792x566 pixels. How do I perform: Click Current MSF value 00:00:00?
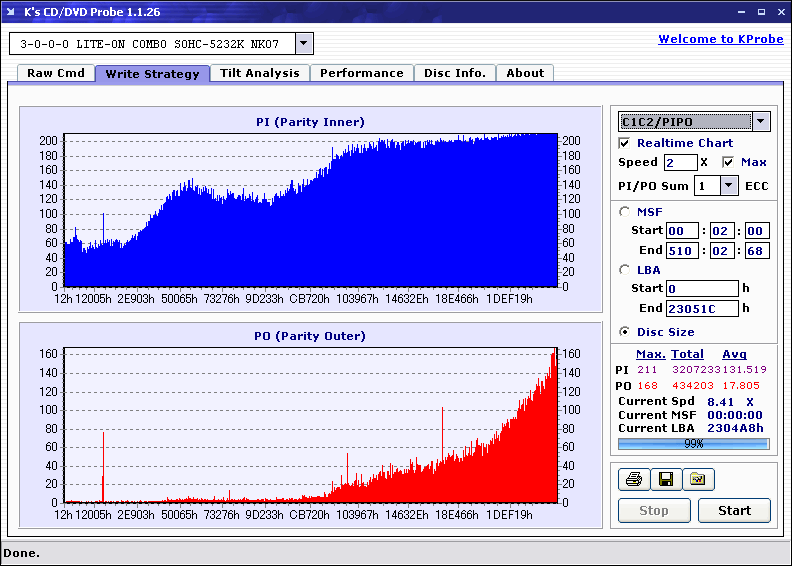(x=735, y=415)
